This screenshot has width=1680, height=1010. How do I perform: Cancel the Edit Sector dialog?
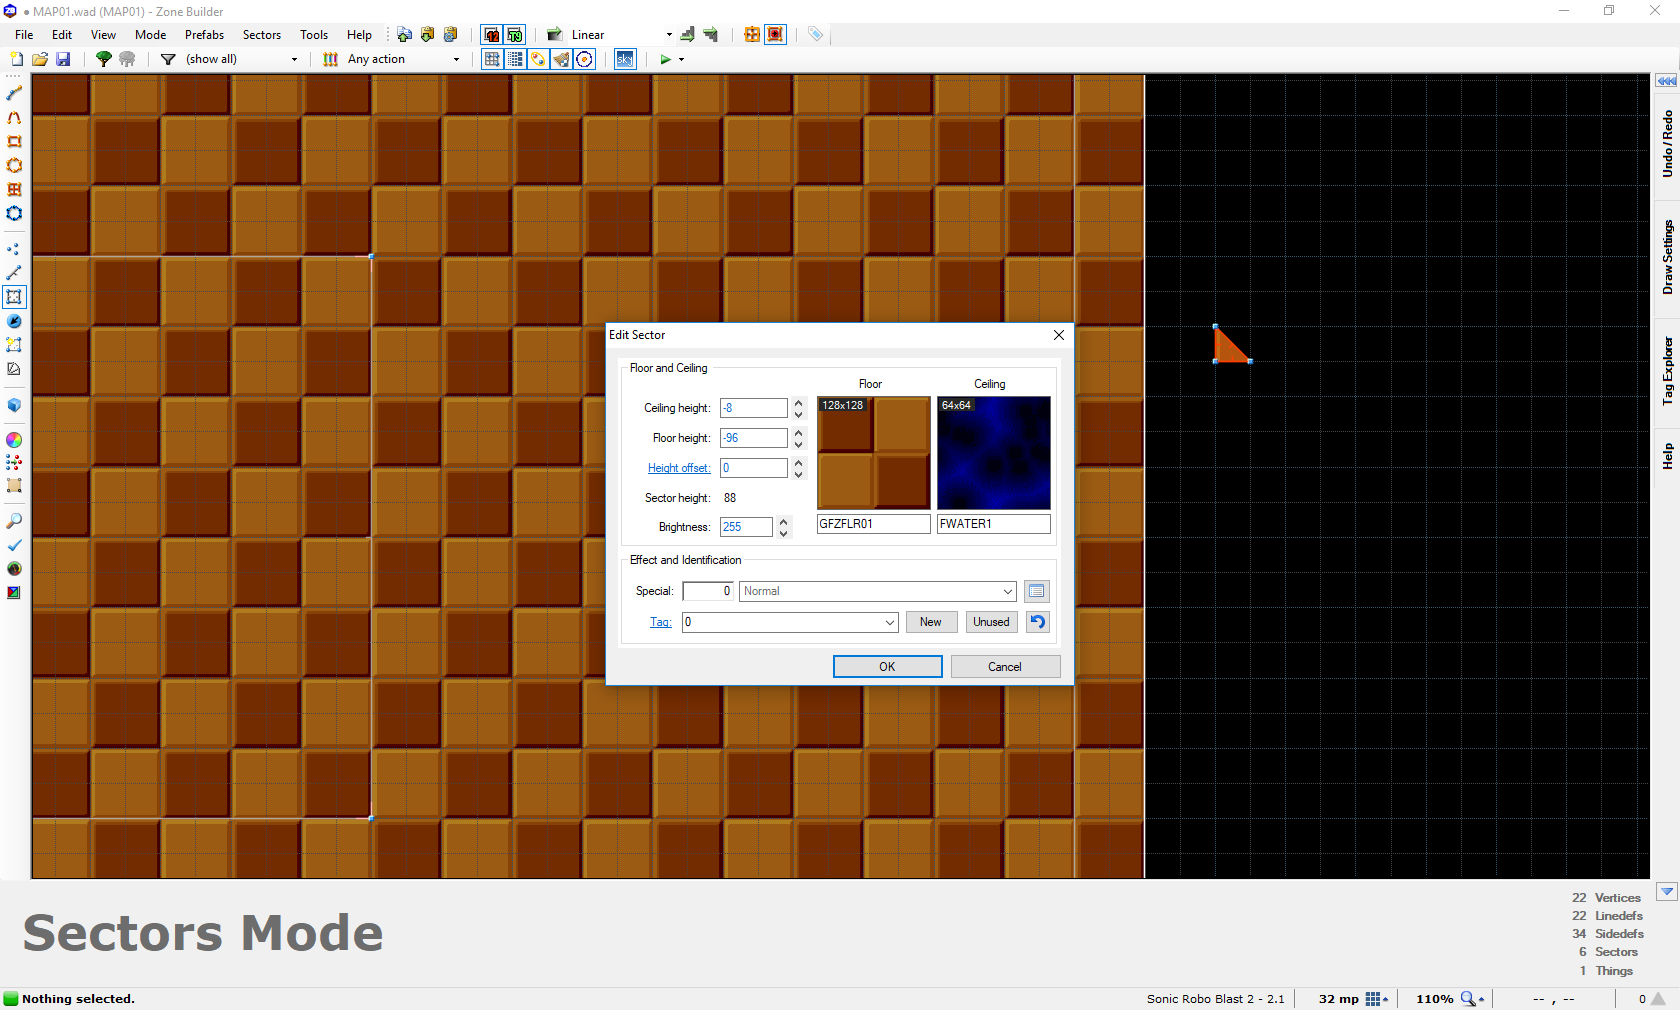pos(1005,667)
